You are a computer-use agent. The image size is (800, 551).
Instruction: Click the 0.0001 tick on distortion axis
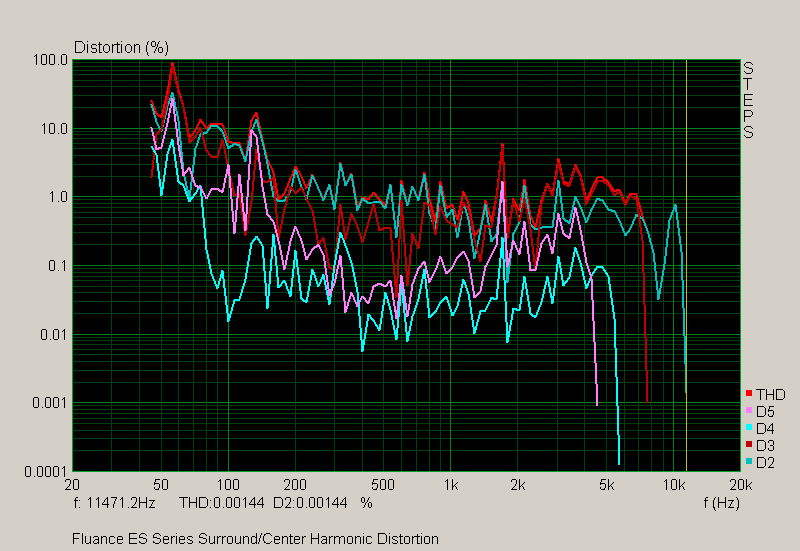coord(46,471)
